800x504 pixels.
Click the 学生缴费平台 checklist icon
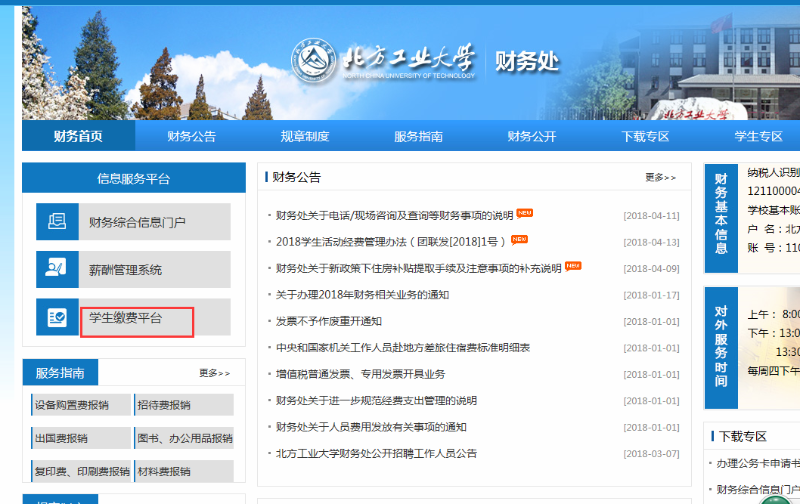pos(57,318)
